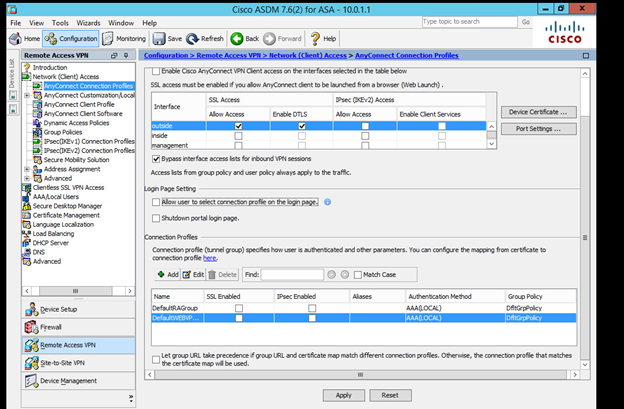Open Monitoring view from toolbar
Screen dimensions: 624x409
pos(123,38)
